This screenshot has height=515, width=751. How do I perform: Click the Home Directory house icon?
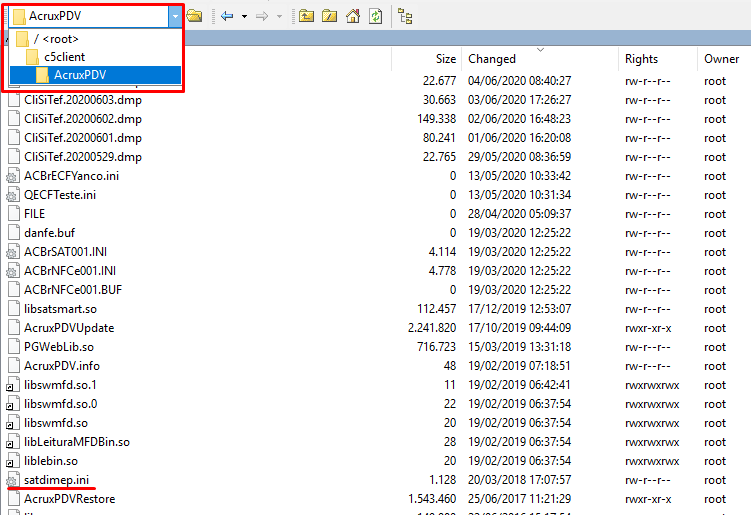coord(353,17)
